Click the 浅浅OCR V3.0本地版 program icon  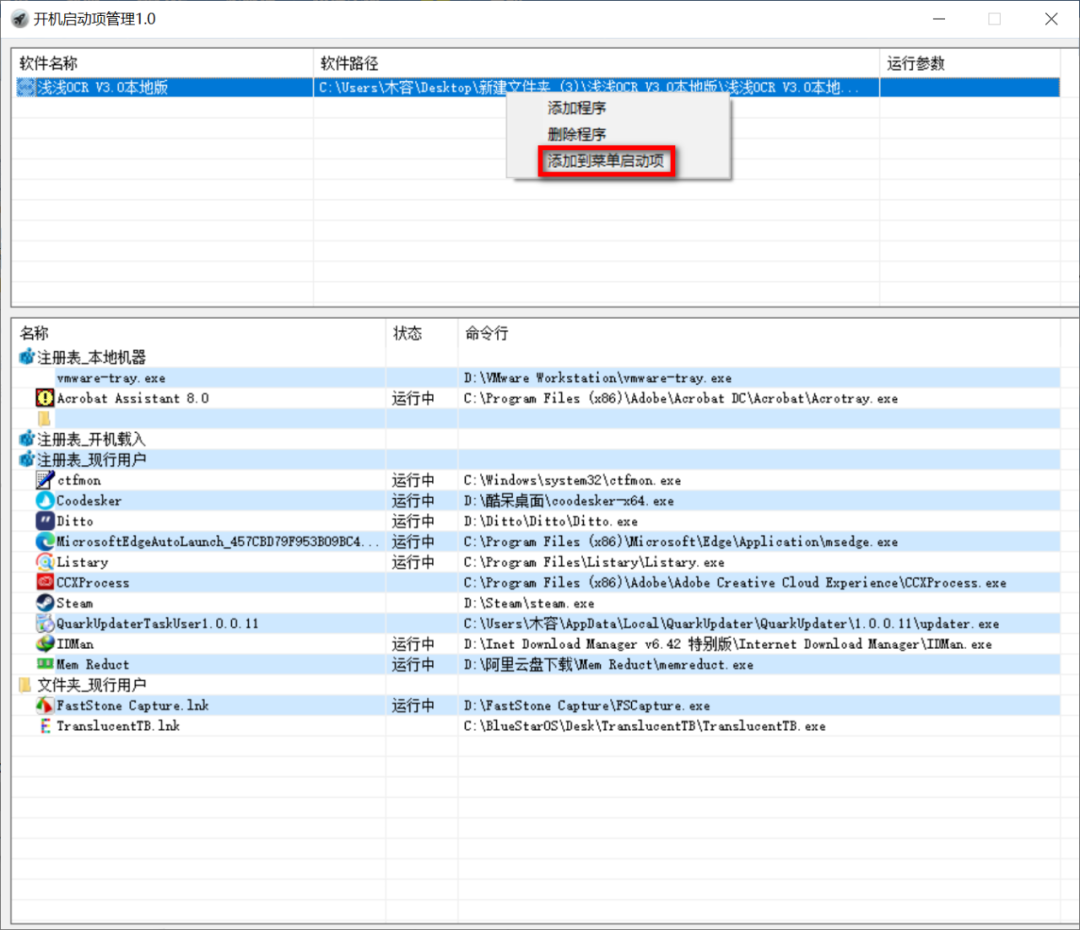26,87
